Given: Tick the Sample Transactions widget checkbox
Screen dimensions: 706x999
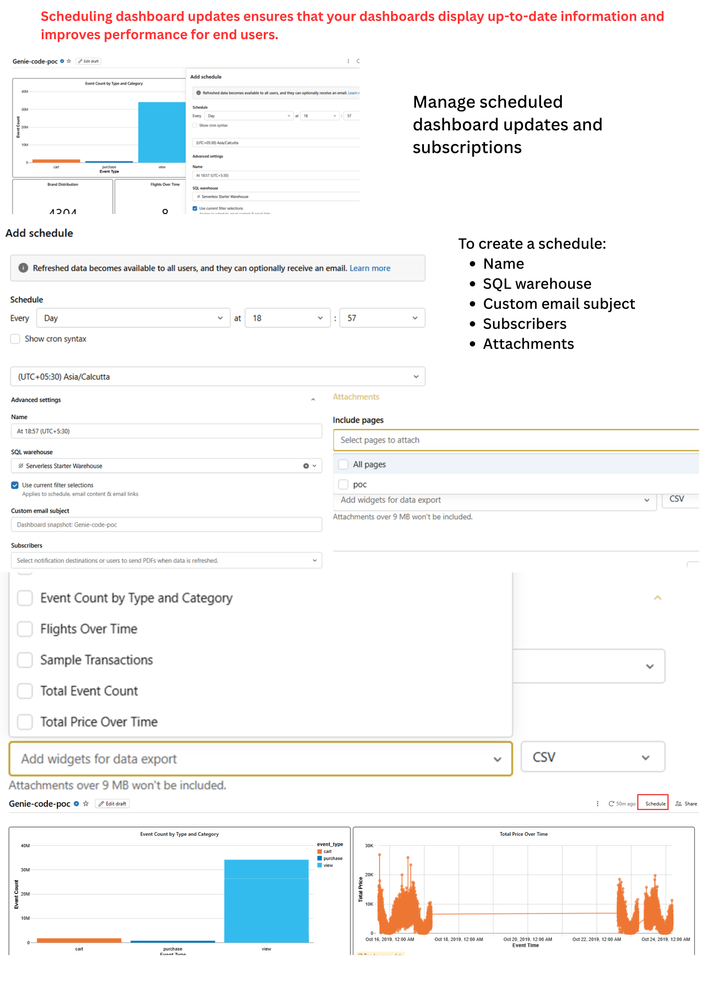Looking at the screenshot, I should (25, 660).
